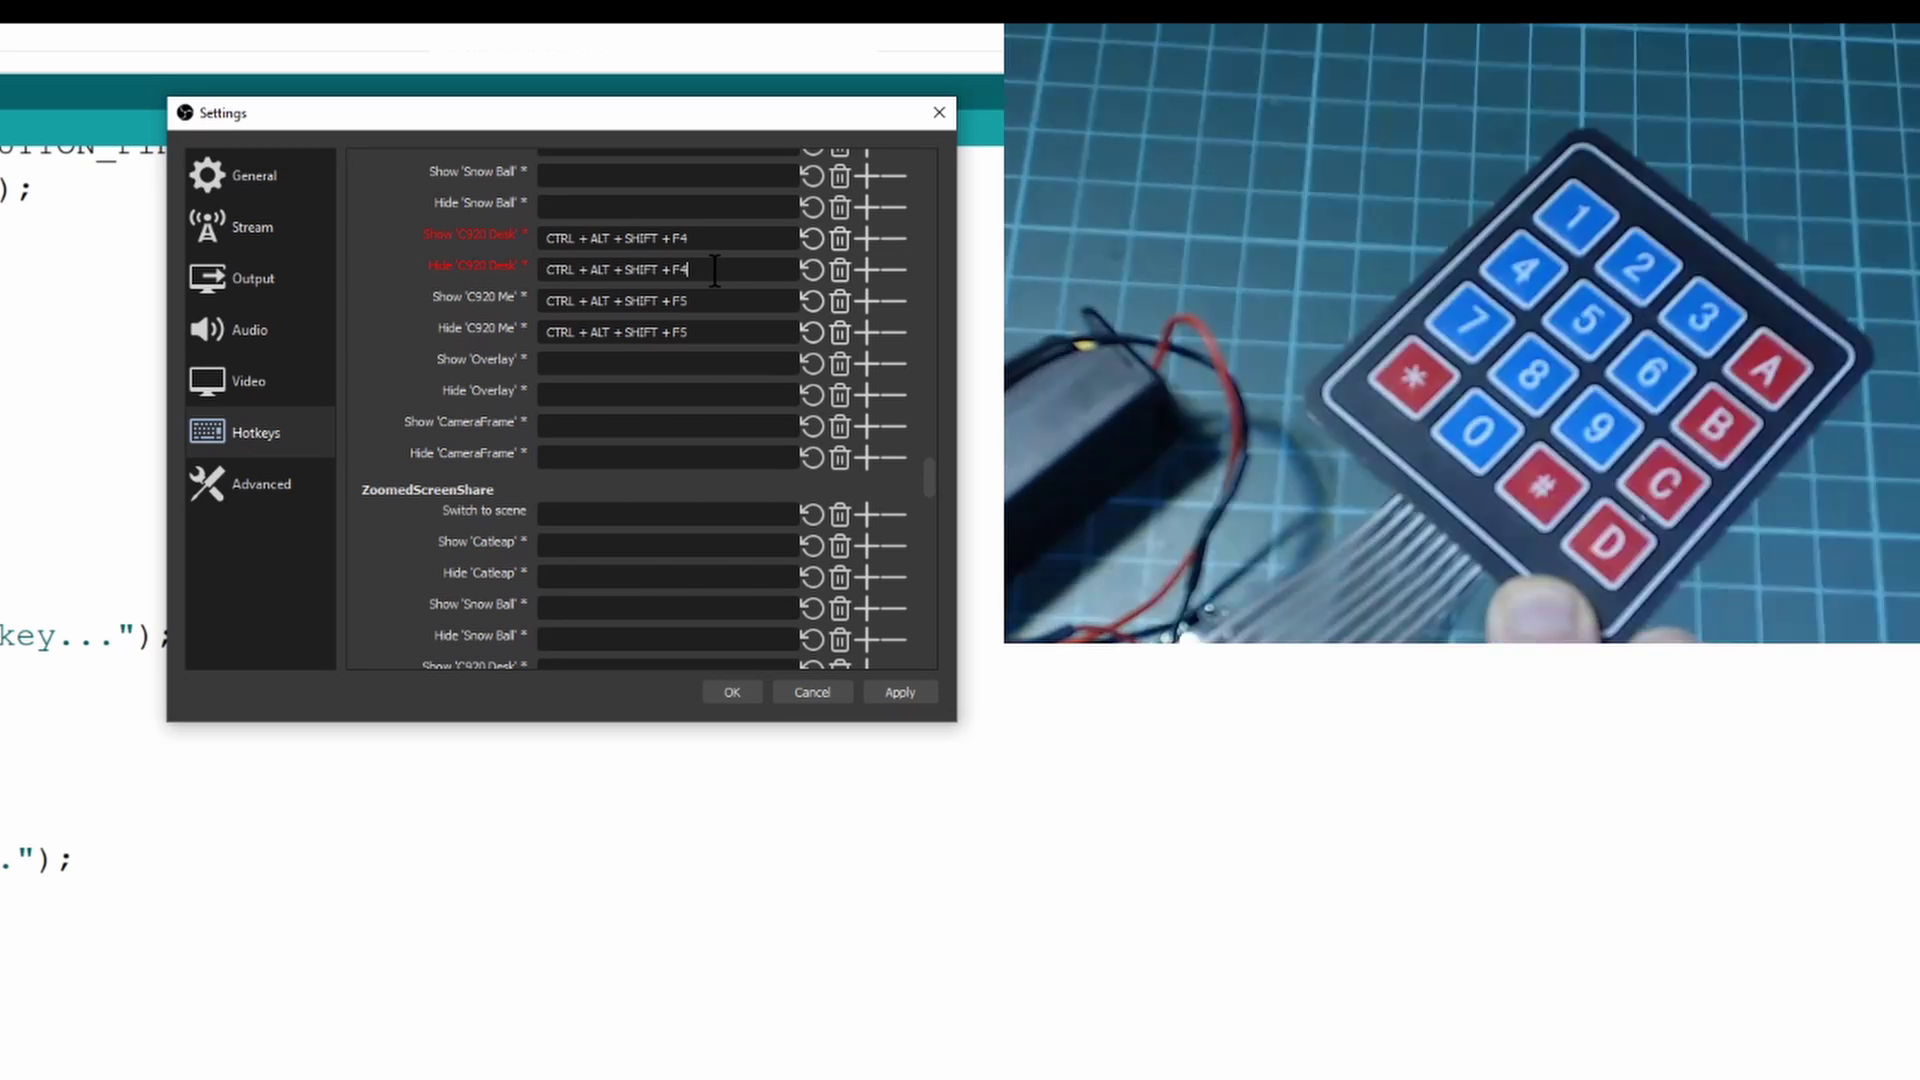1920x1080 pixels.
Task: Click the hotkeys list scrollbar
Action: pyautogui.click(x=929, y=477)
